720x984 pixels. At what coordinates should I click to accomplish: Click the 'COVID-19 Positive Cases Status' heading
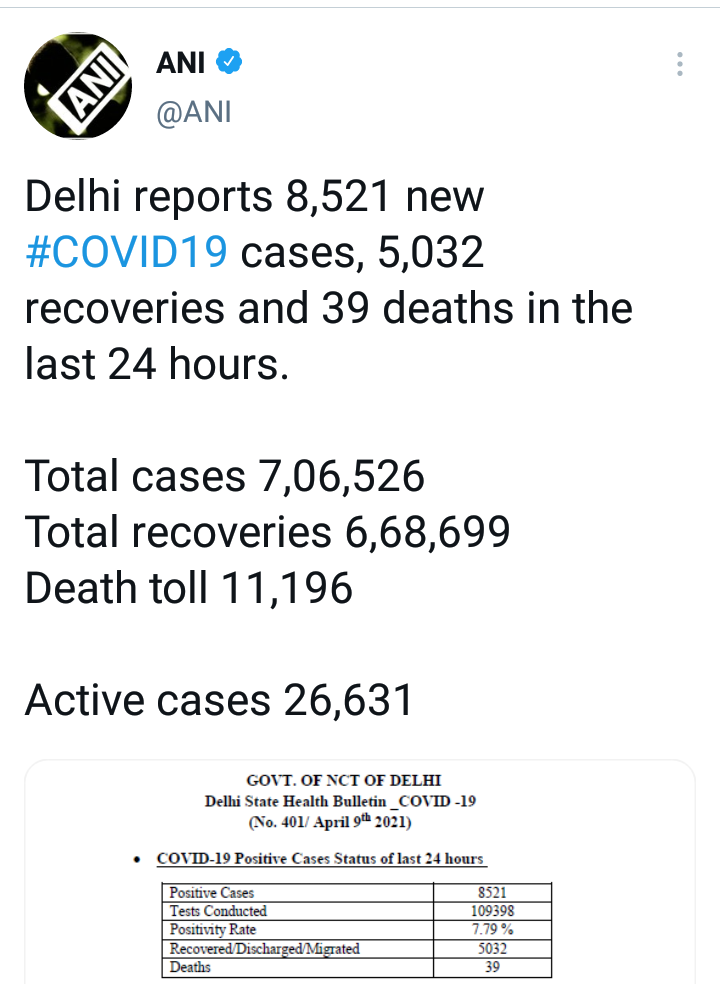[321, 859]
